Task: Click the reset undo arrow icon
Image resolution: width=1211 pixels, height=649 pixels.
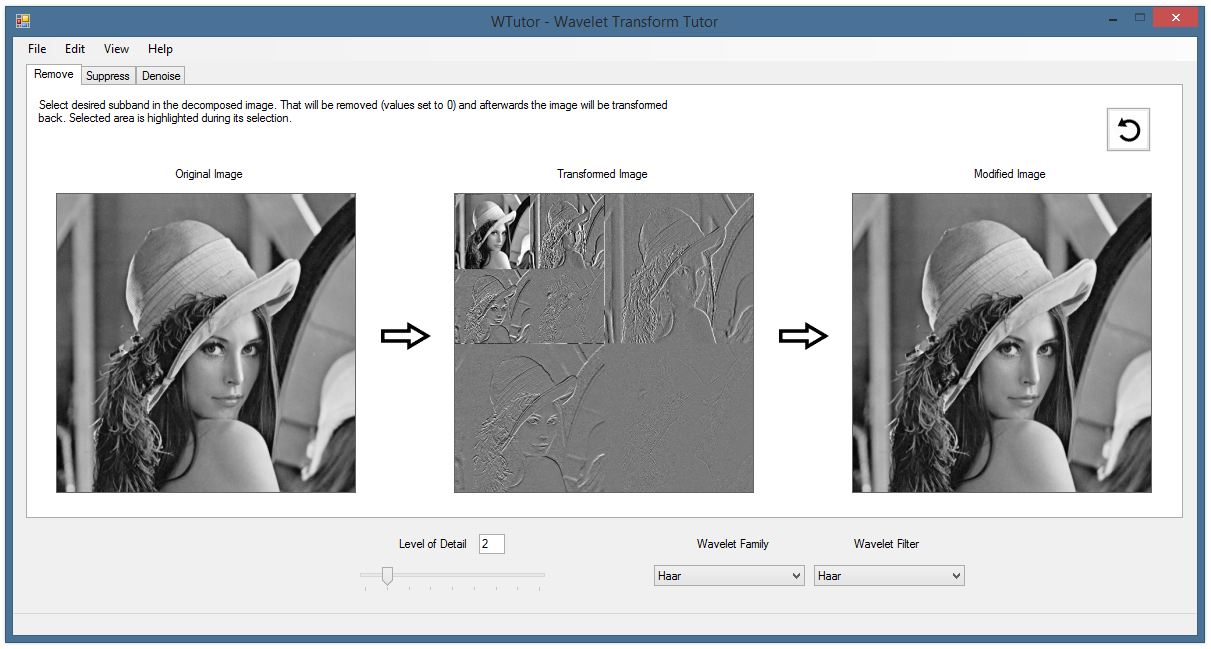Action: (1128, 130)
